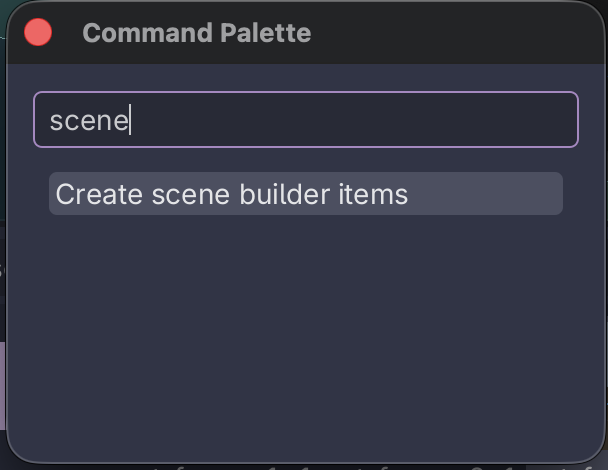Viewport: 608px width, 470px height.
Task: Click the word "builder" in the result entry
Action: (286, 194)
